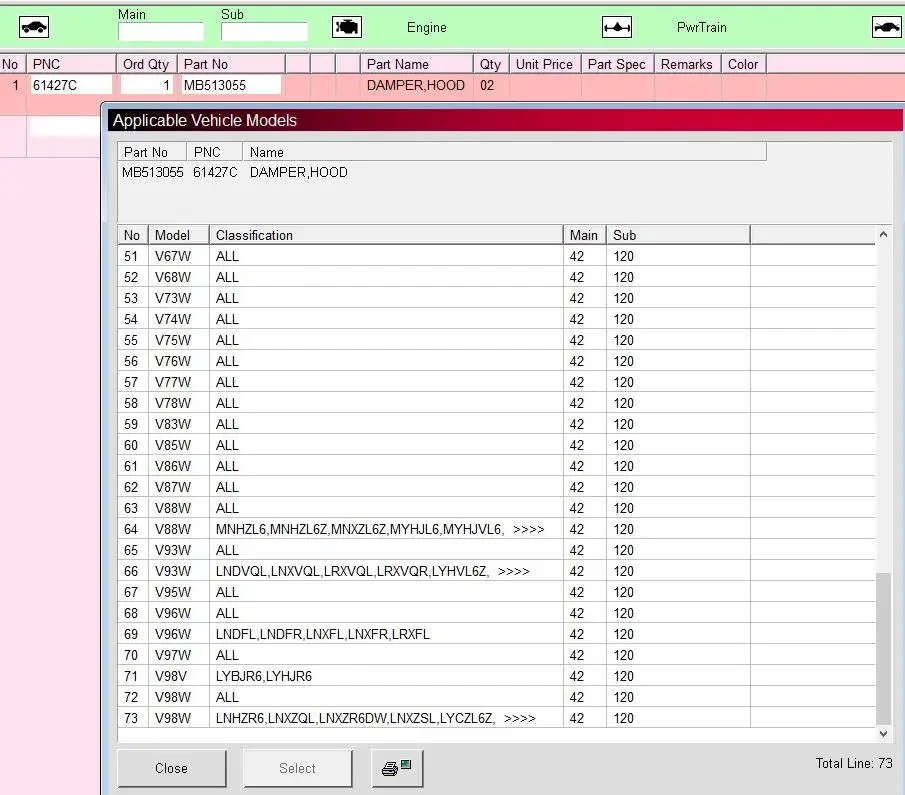Click the Sub column header in models list

click(678, 235)
